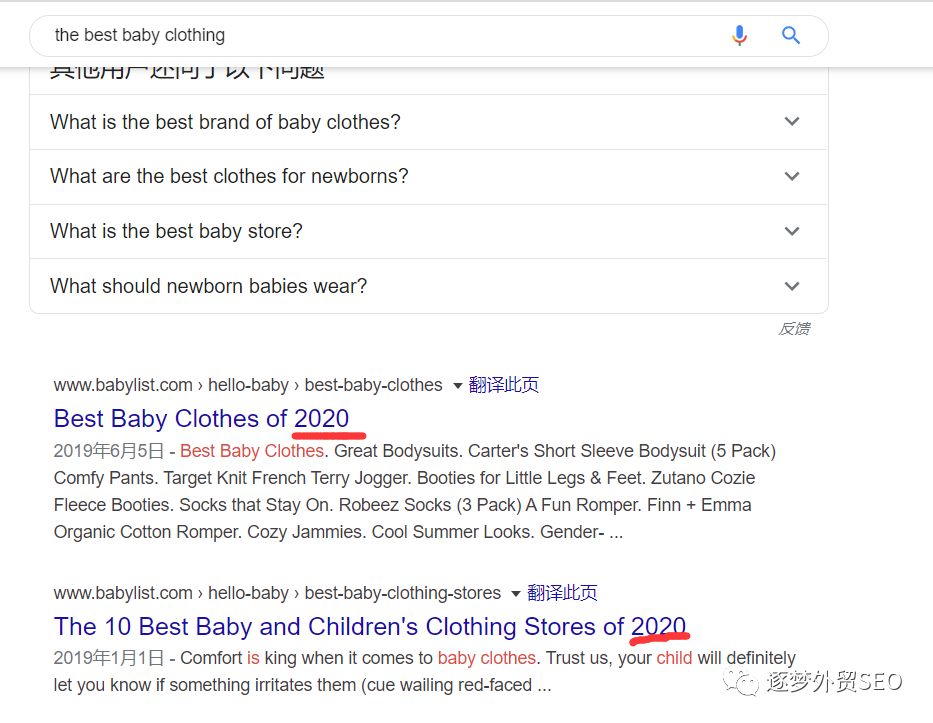This screenshot has width=933, height=723.
Task: Expand 'What is the best brand of baby clothes?'
Action: [x=428, y=122]
